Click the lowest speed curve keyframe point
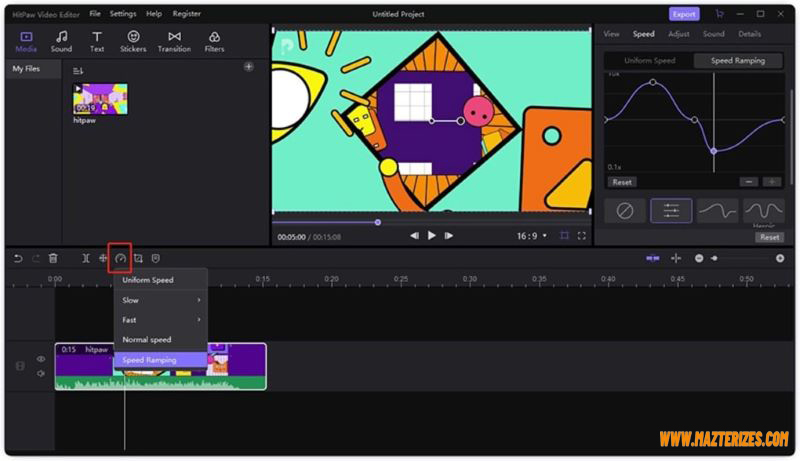800x461 pixels. [714, 151]
